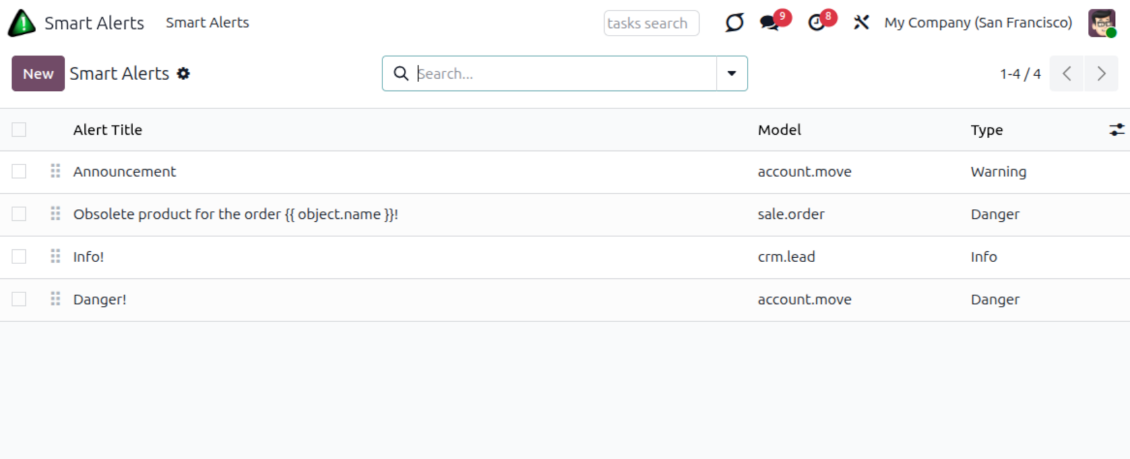
Task: Click the drag handle of Info! row
Action: 55,257
